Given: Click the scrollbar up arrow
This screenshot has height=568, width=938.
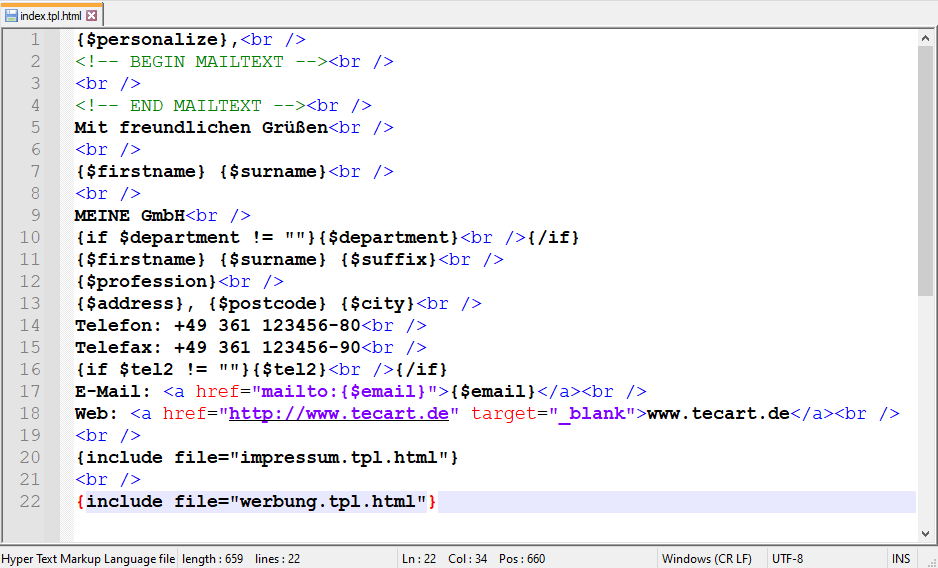Looking at the screenshot, I should pyautogui.click(x=926, y=38).
